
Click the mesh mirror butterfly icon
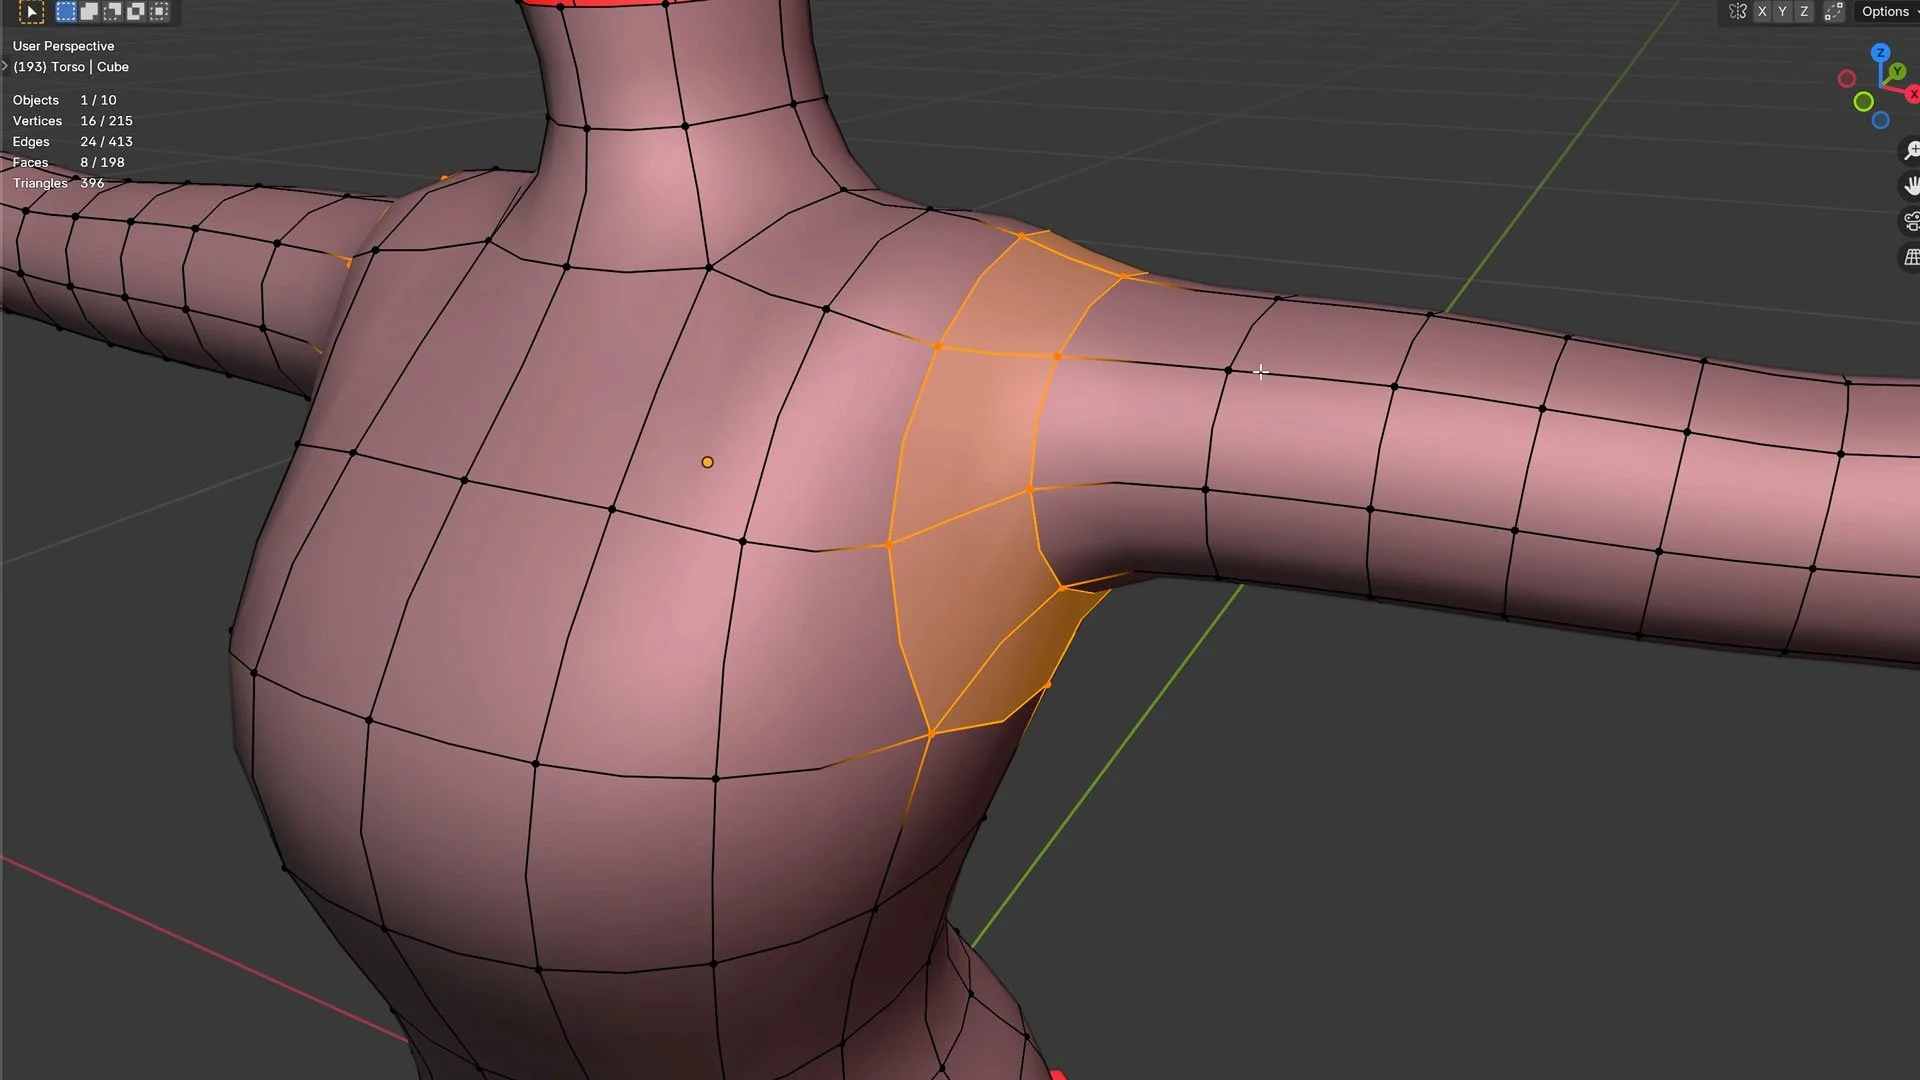(1737, 12)
